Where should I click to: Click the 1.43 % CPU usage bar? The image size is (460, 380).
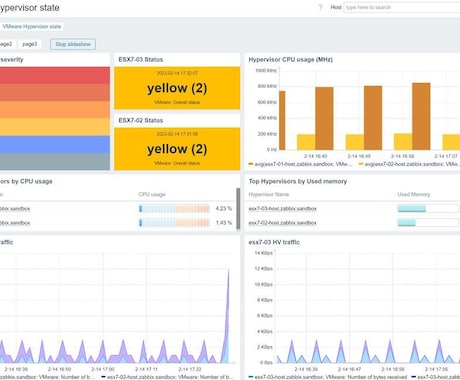[174, 223]
